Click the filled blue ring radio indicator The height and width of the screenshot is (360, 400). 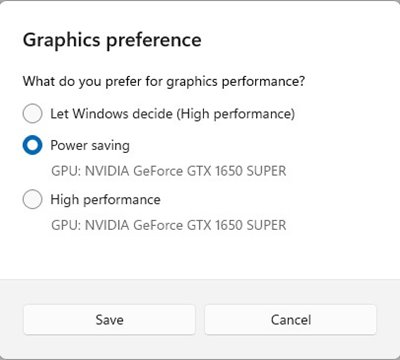[x=32, y=145]
